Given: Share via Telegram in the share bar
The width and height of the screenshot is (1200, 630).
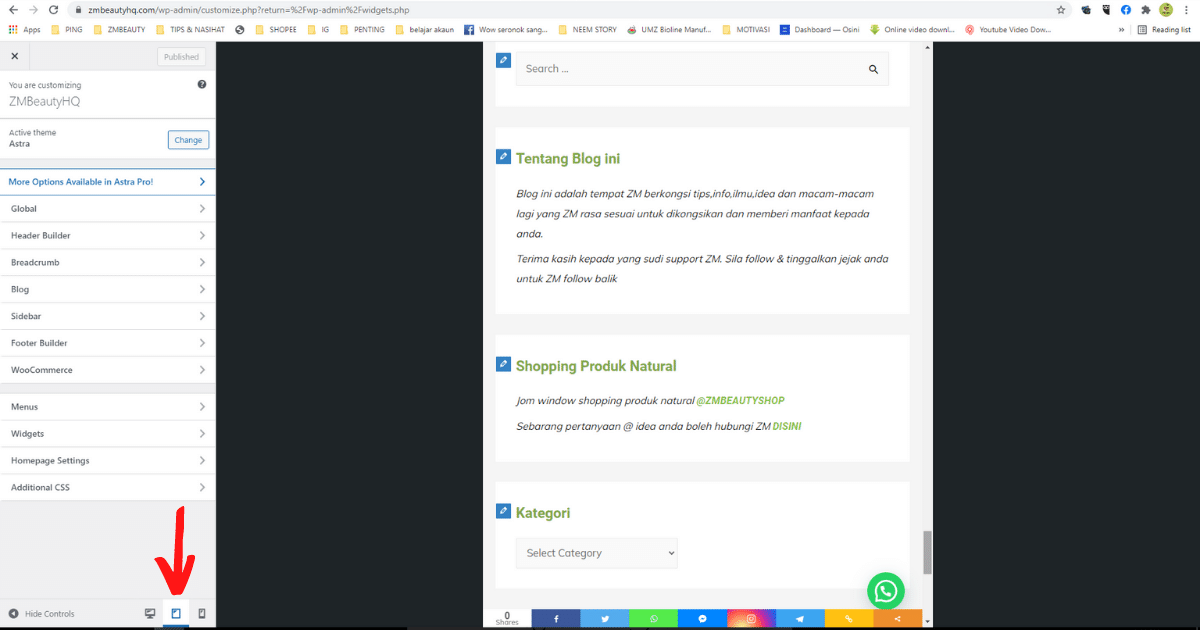Looking at the screenshot, I should click(x=800, y=619).
